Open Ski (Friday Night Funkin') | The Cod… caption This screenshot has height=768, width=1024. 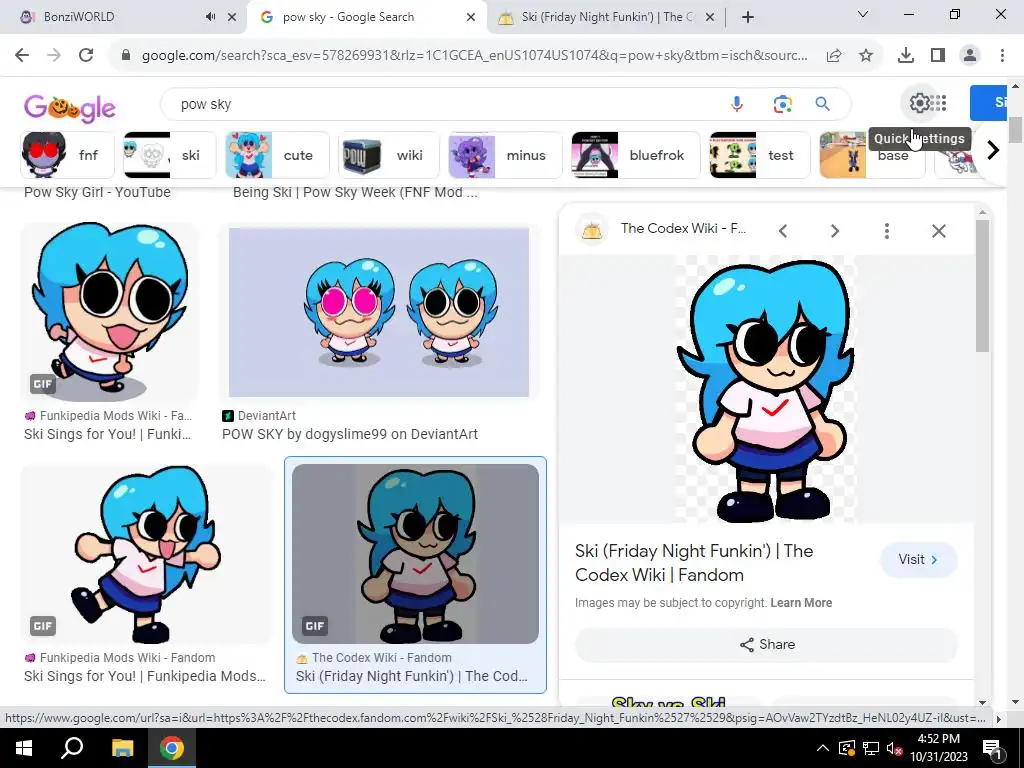[411, 676]
